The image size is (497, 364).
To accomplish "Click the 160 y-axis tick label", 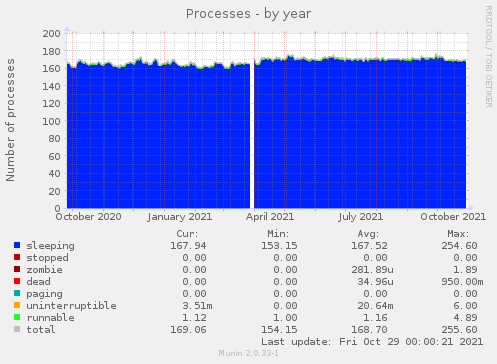I will point(51,68).
